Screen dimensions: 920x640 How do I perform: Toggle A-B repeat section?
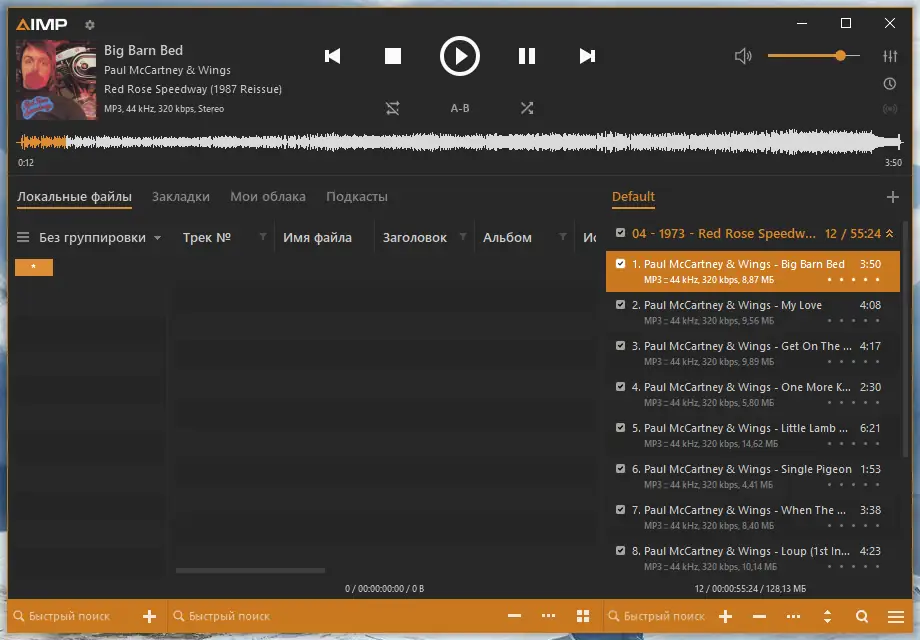click(x=459, y=108)
